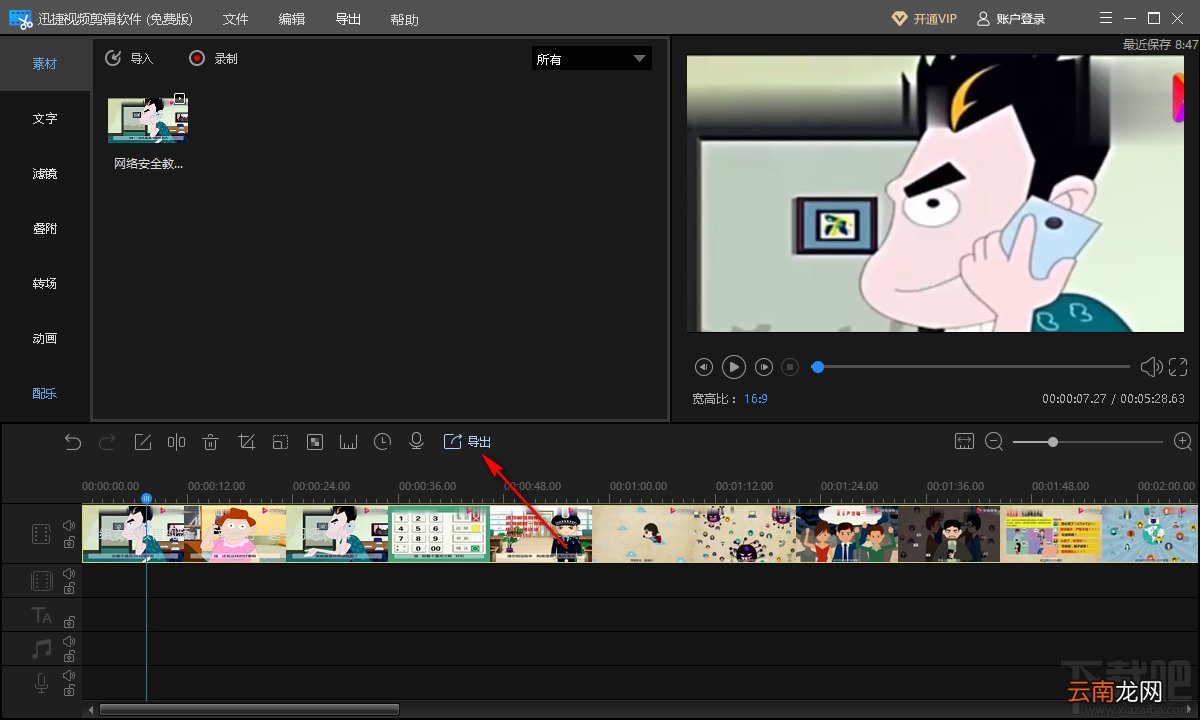Split the clip with the split tool

[177, 442]
